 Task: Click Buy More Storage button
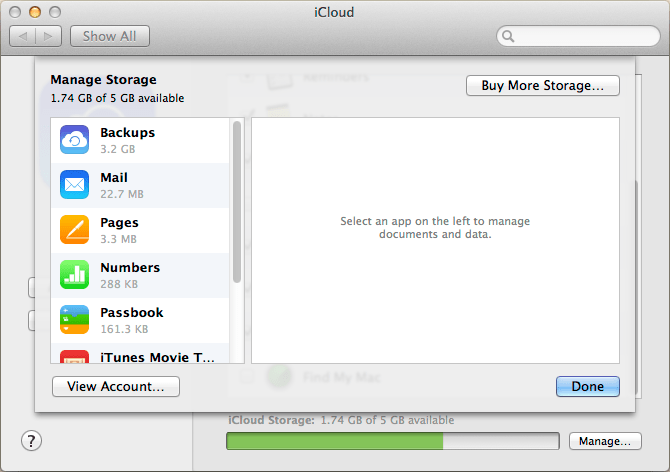click(x=543, y=85)
